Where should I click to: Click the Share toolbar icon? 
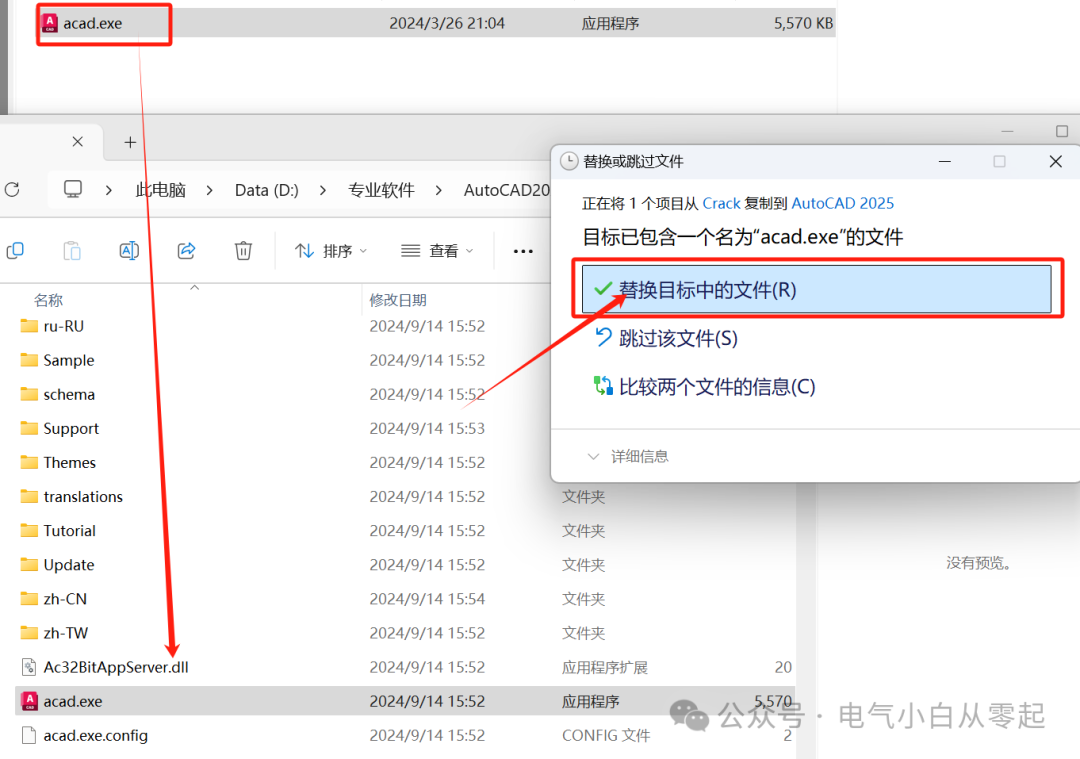pos(187,251)
